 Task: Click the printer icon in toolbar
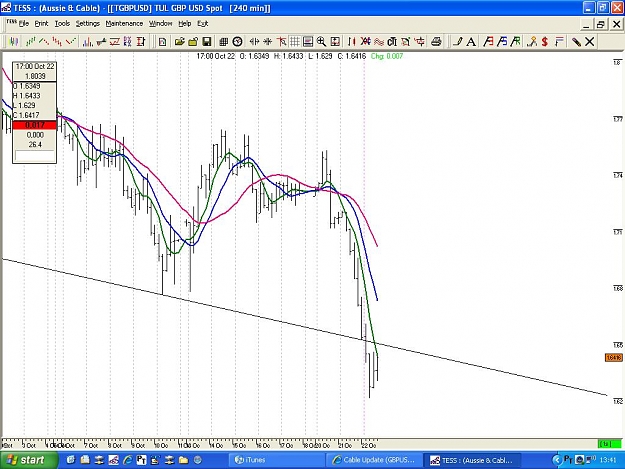click(436, 41)
